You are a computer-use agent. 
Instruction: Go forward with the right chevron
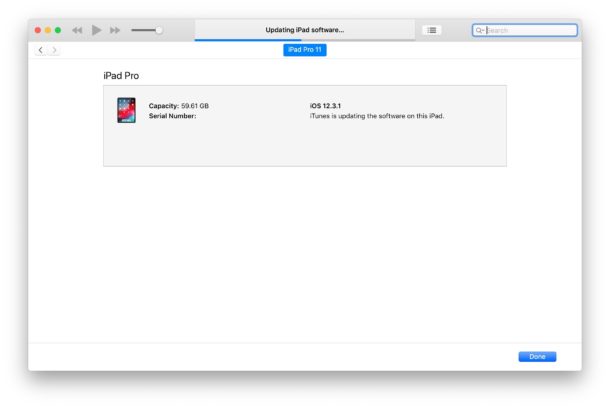54,50
